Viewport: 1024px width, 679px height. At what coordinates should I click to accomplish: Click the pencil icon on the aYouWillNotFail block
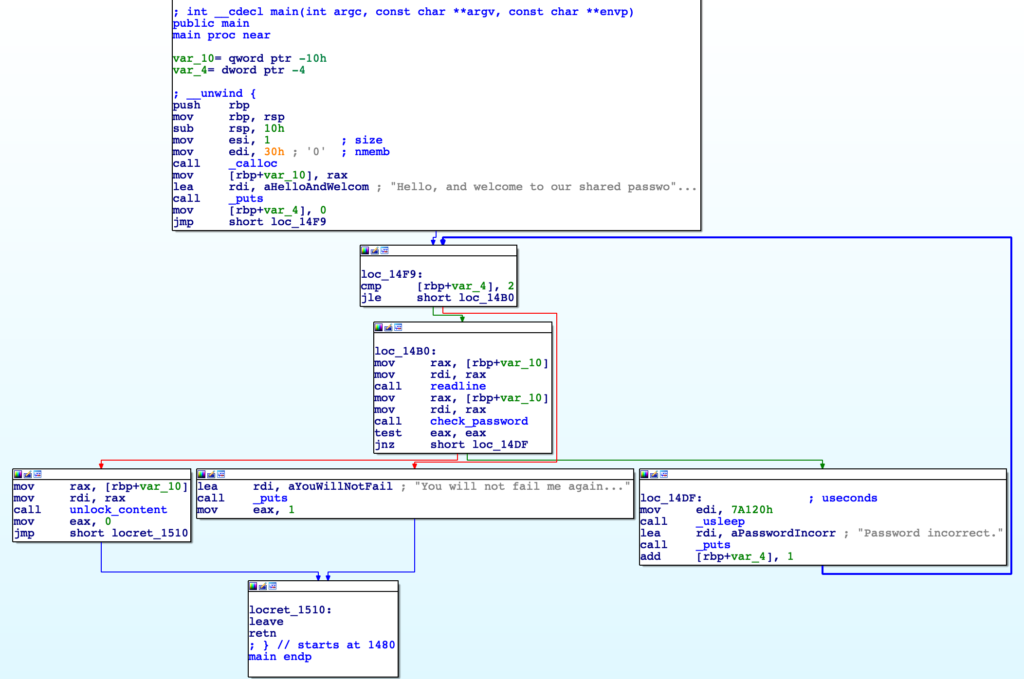pos(212,474)
